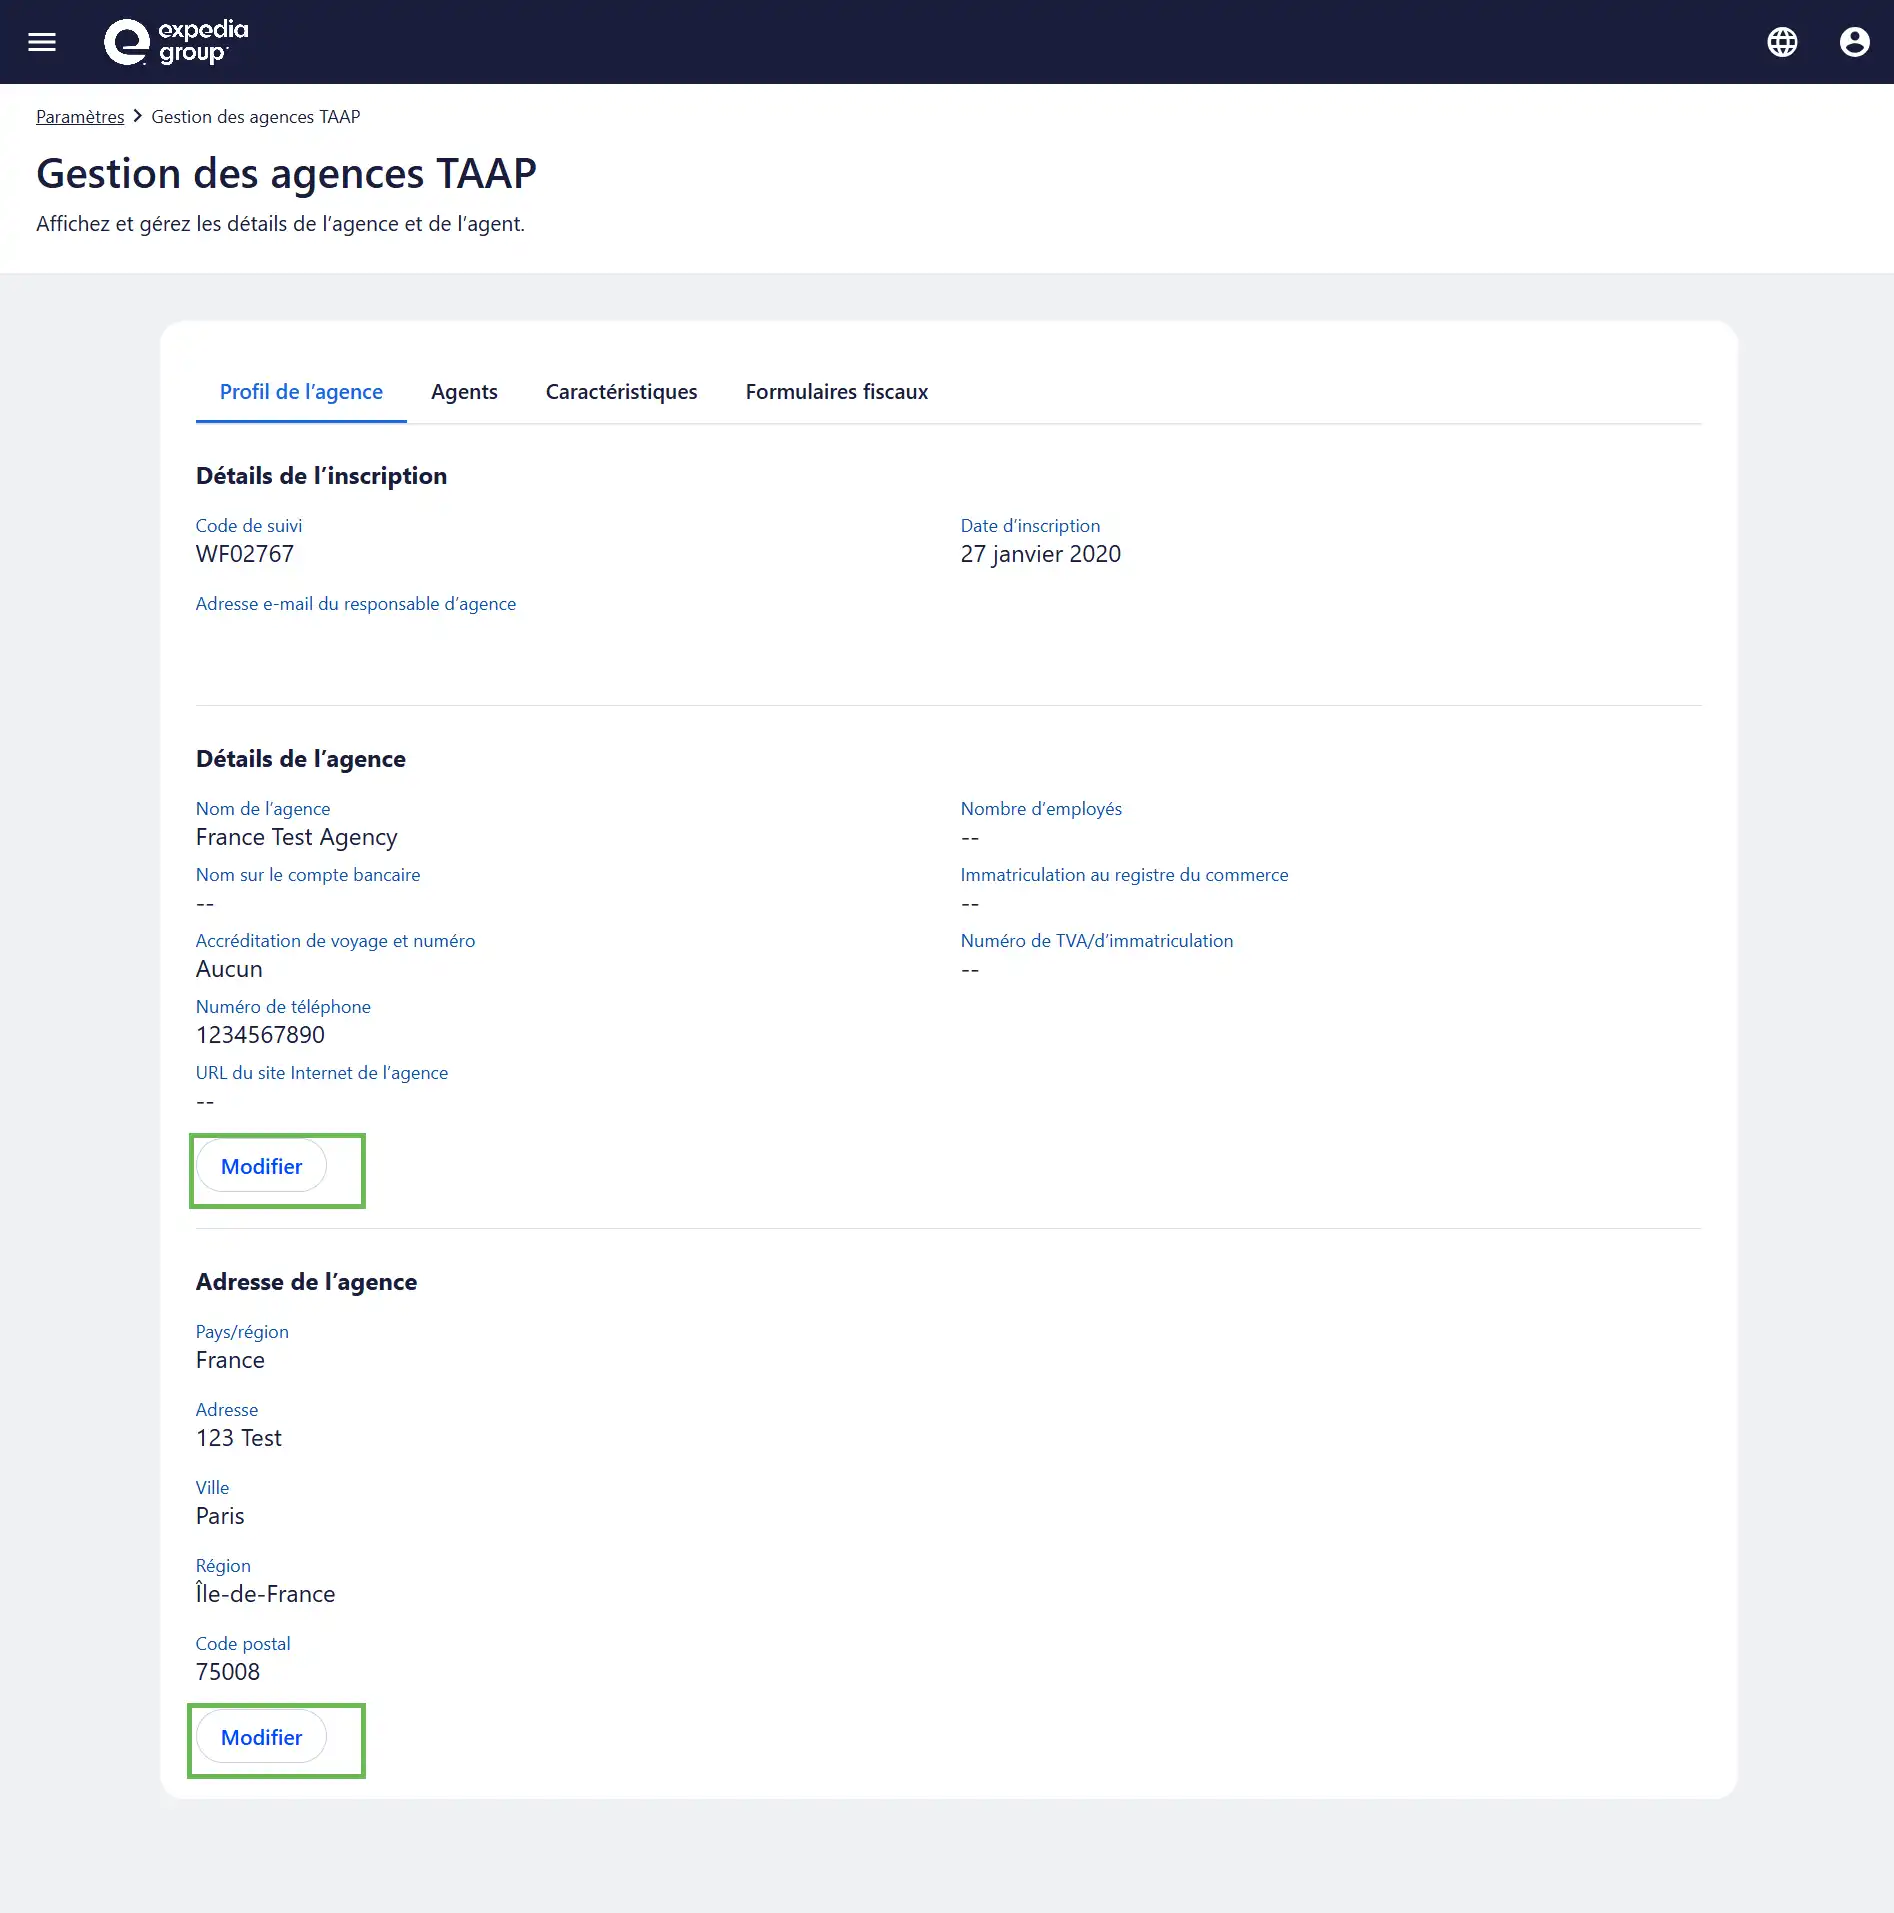Click the Expedia Group logo
Image resolution: width=1894 pixels, height=1913 pixels.
tap(172, 41)
